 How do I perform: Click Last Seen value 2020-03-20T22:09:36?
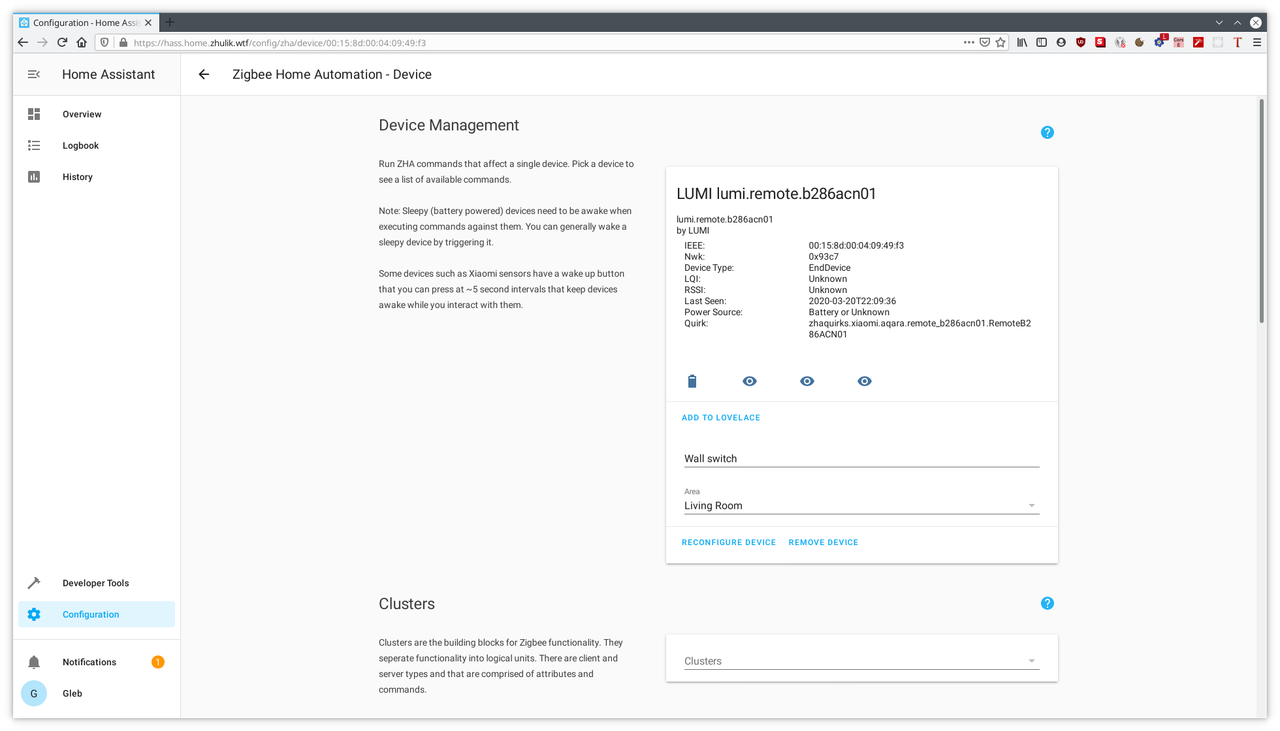852,301
